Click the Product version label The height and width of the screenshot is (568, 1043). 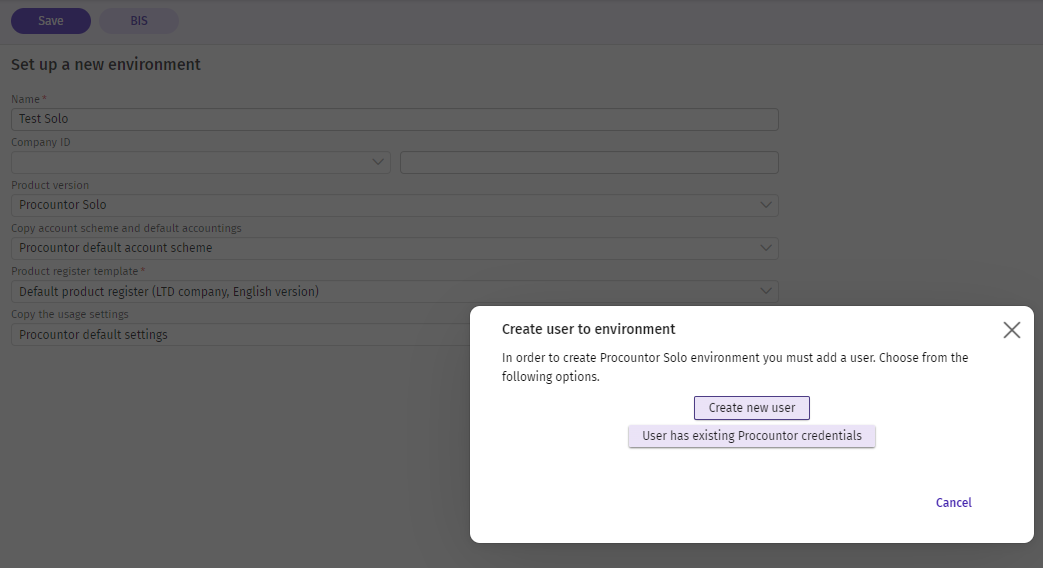pos(50,185)
